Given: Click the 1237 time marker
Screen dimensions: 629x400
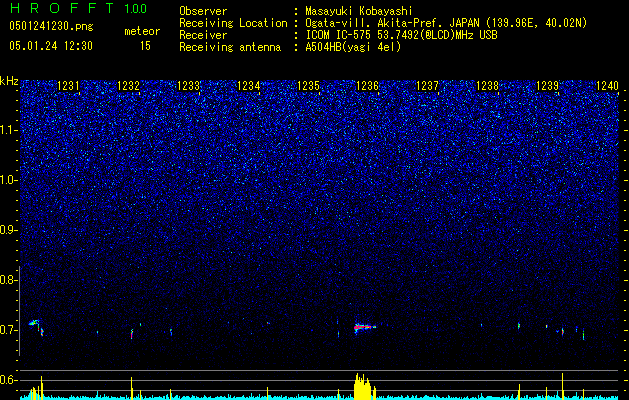Looking at the screenshot, I should [x=428, y=86].
